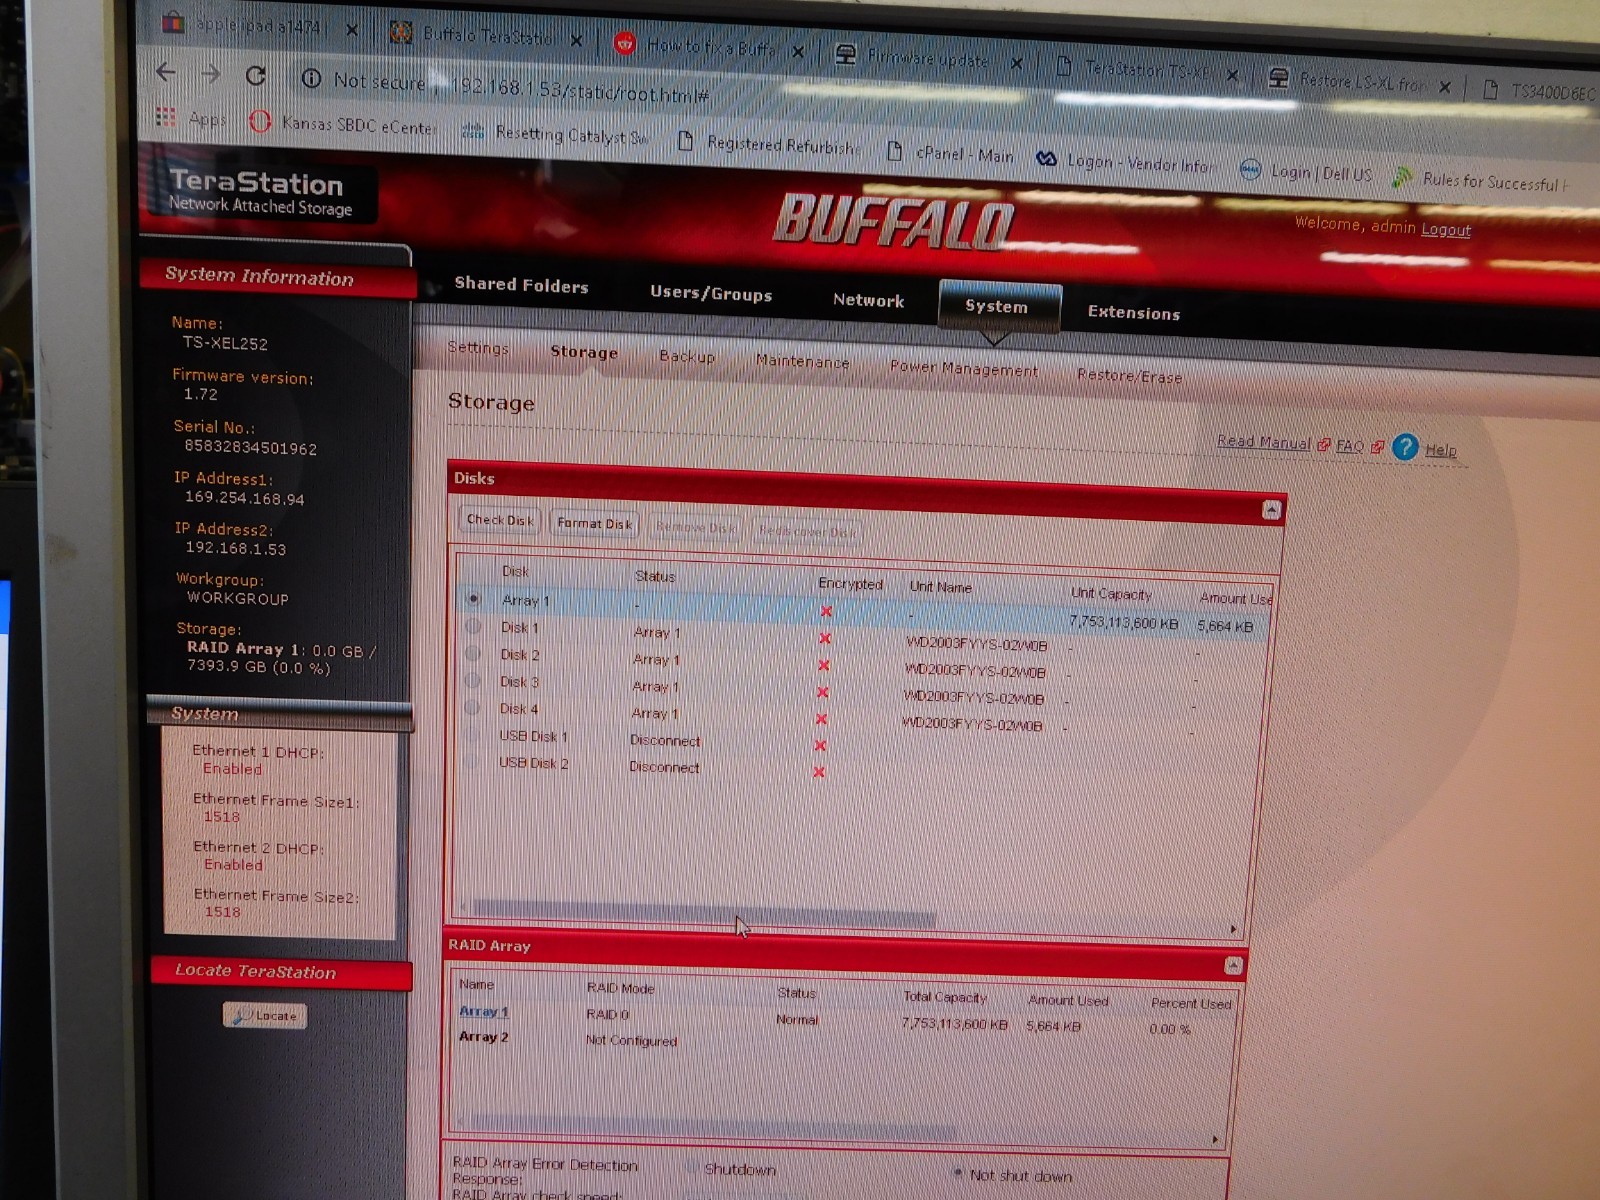Screen dimensions: 1600x1200
Task: Go to the Restore/Erase sub-tab
Action: point(1130,376)
